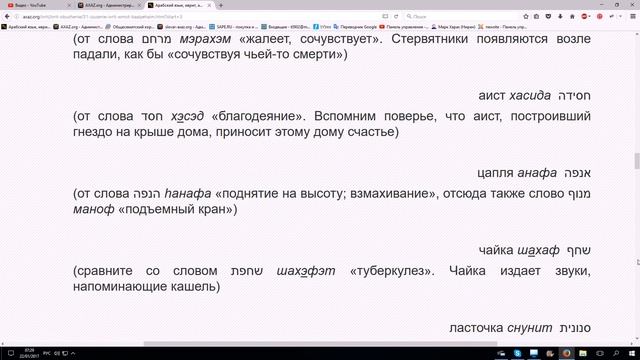Click the word цапля
The image size is (640, 360).
(495, 173)
